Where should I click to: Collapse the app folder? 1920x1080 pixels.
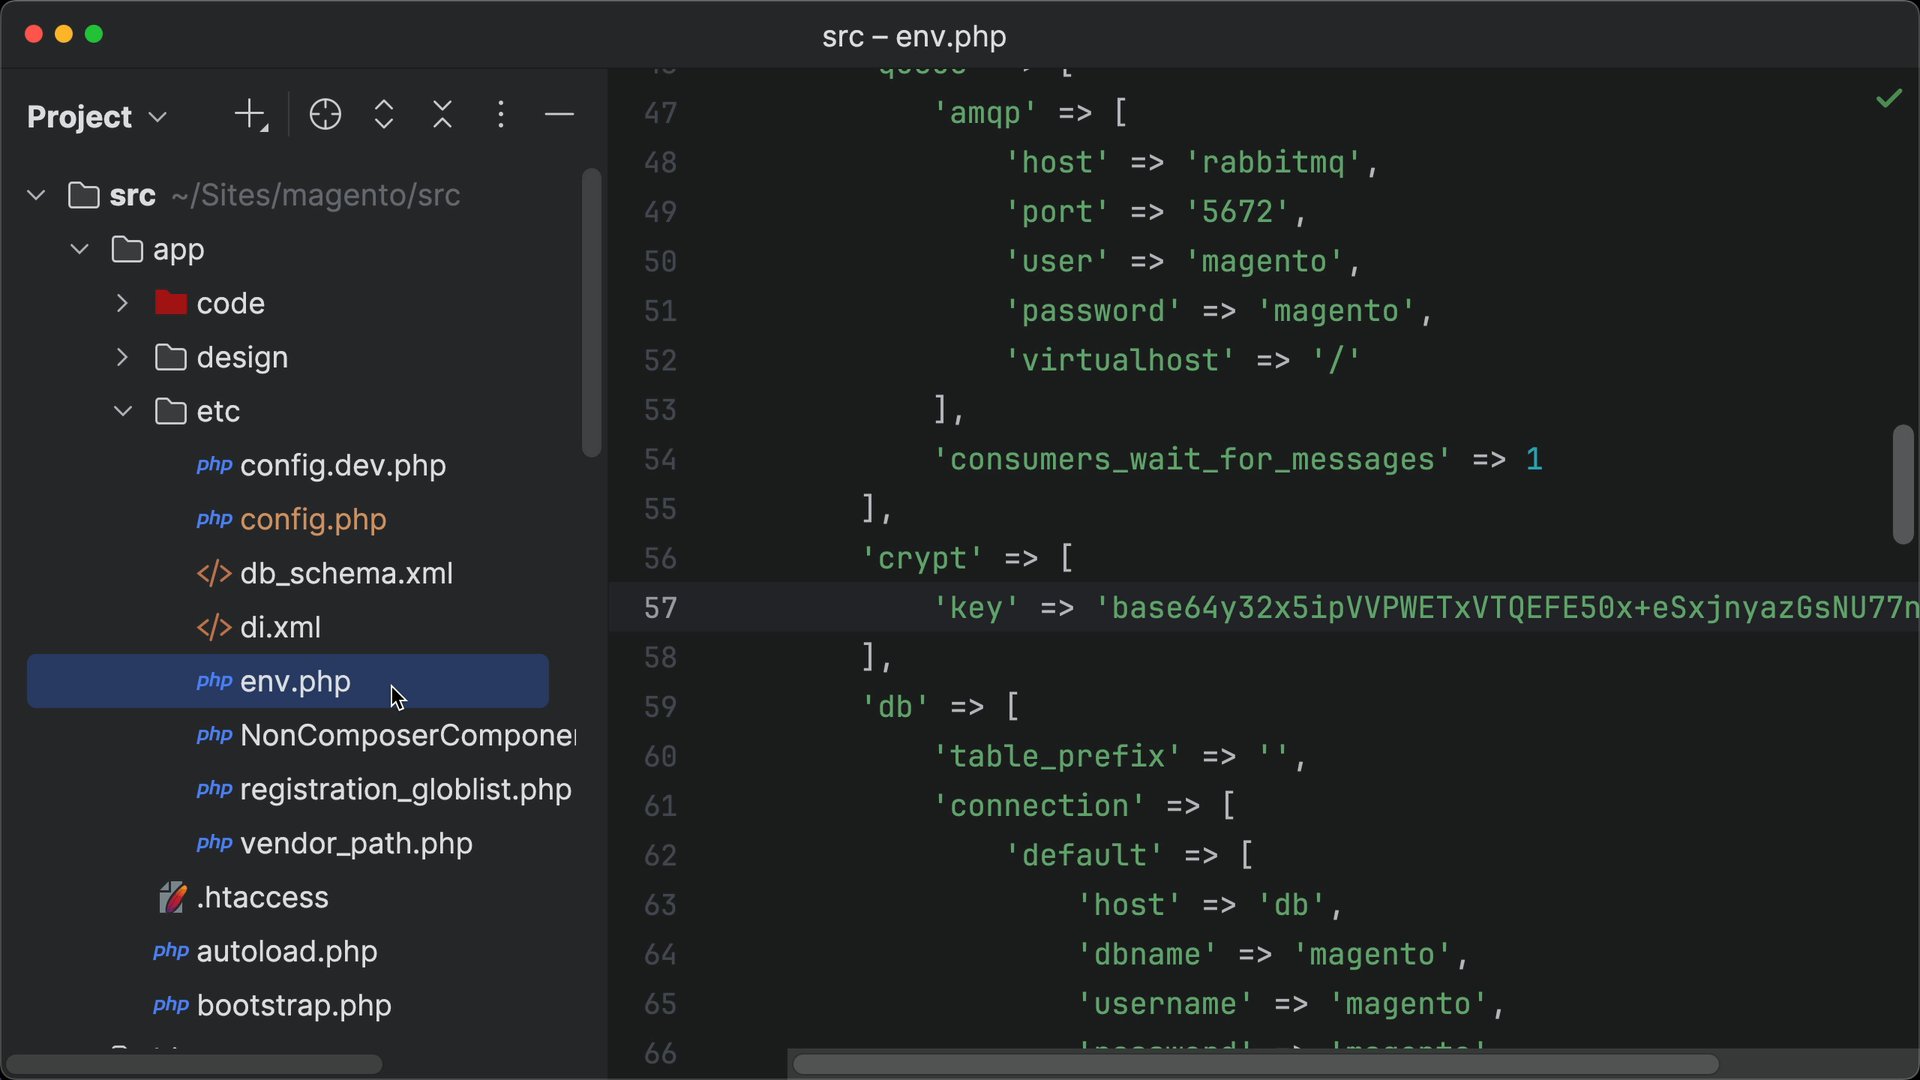[x=80, y=249]
